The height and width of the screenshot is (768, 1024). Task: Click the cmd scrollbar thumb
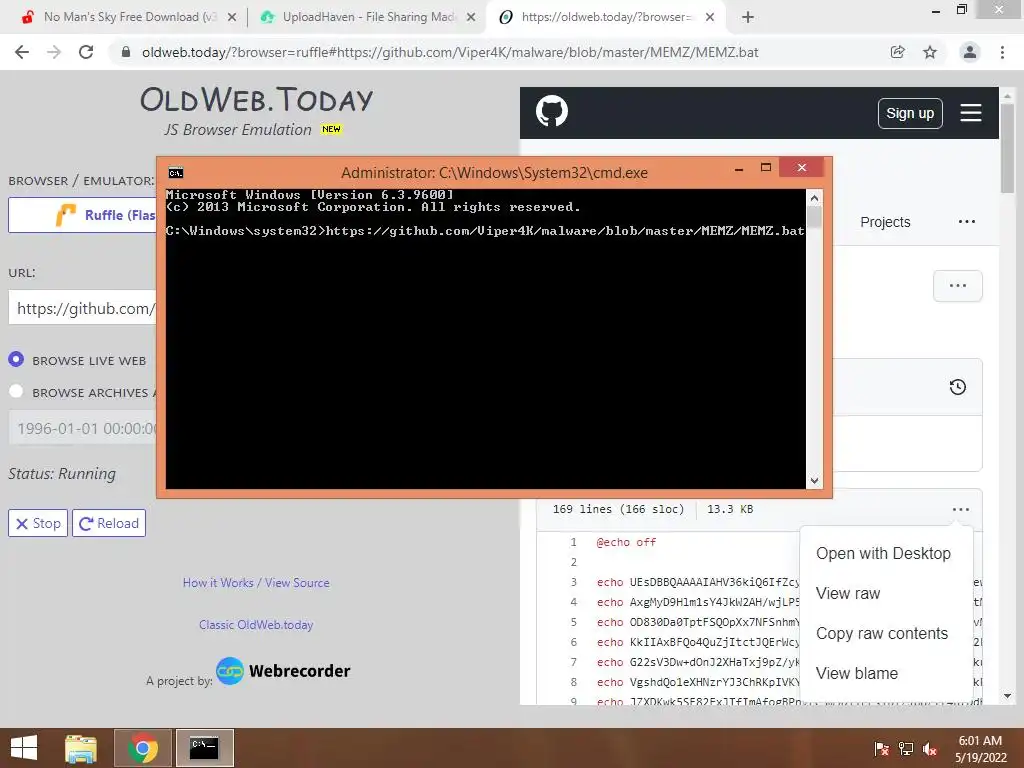[814, 216]
